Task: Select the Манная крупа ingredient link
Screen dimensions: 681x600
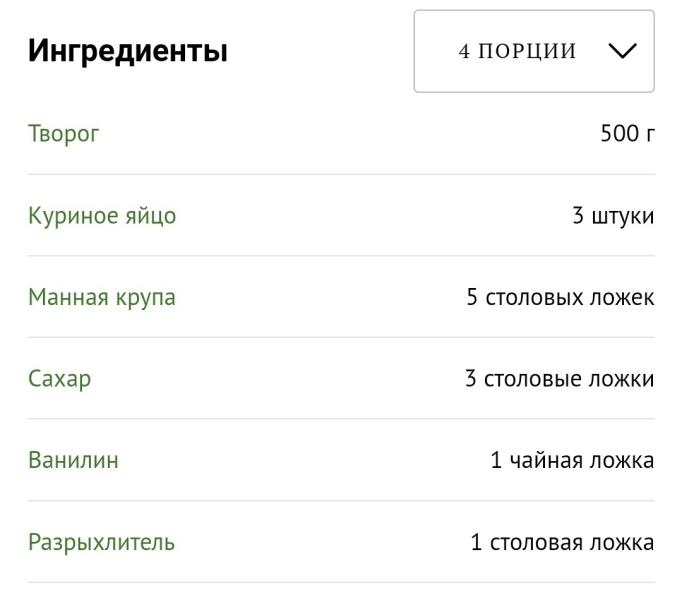Action: point(102,297)
